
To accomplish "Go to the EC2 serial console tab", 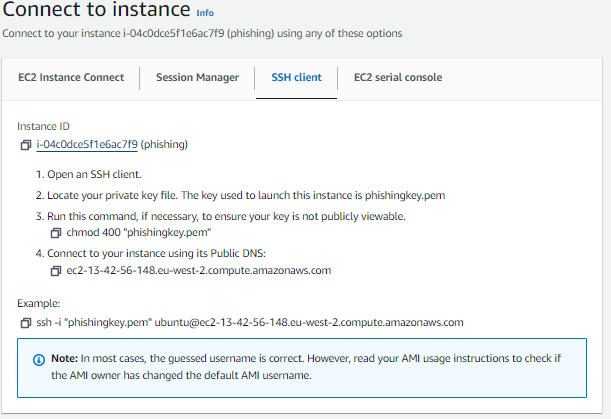I will coord(397,78).
